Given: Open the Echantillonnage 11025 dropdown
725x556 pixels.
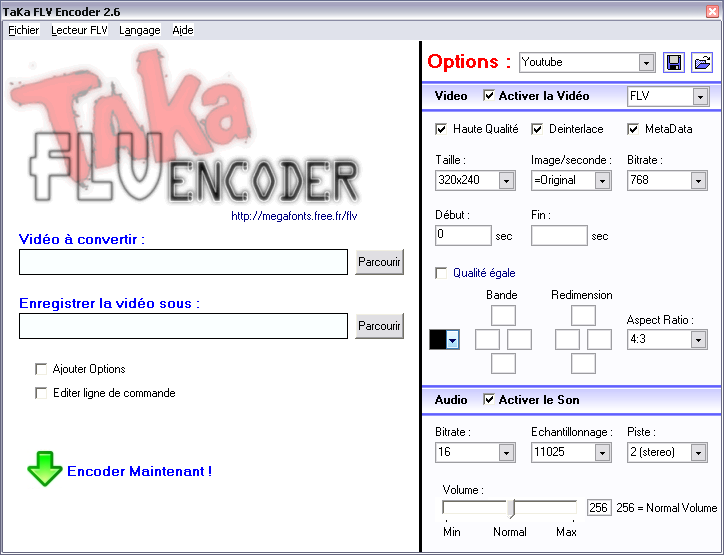Looking at the screenshot, I should [x=602, y=453].
